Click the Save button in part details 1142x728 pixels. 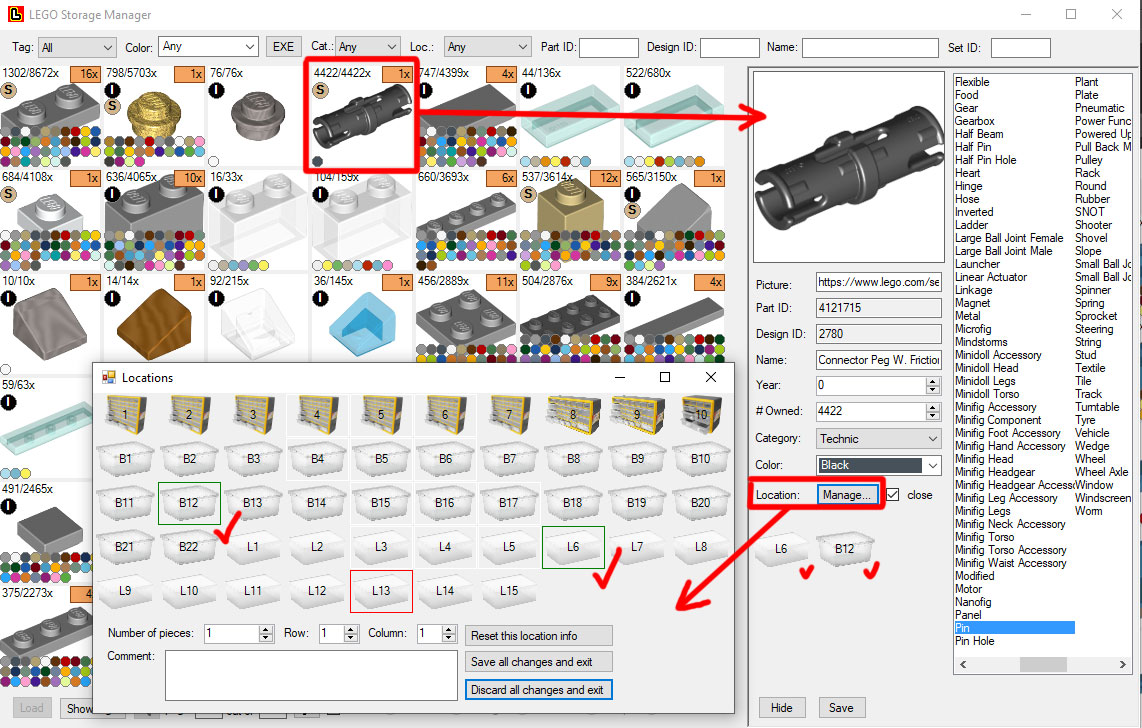(x=841, y=708)
